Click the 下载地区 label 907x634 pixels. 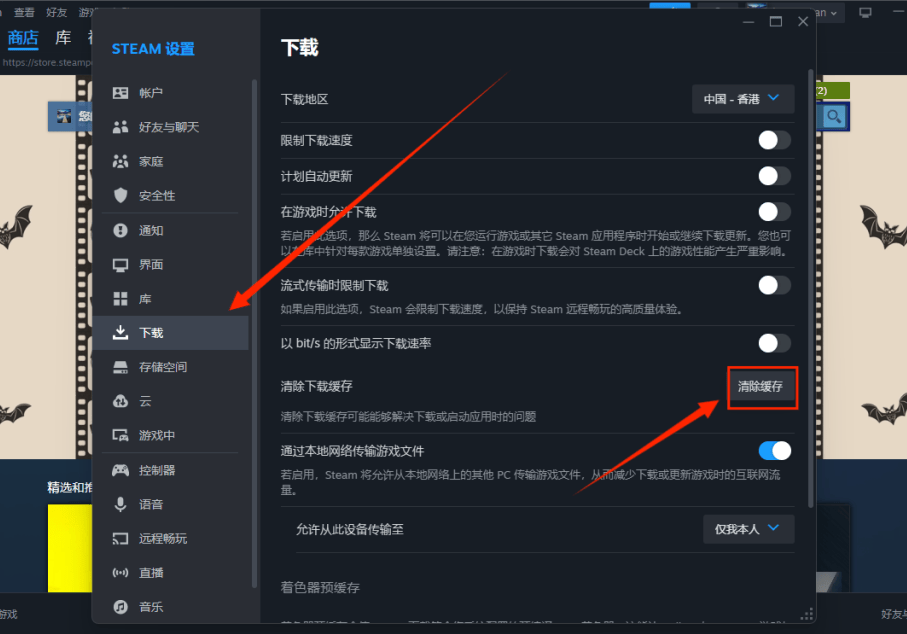coord(304,99)
